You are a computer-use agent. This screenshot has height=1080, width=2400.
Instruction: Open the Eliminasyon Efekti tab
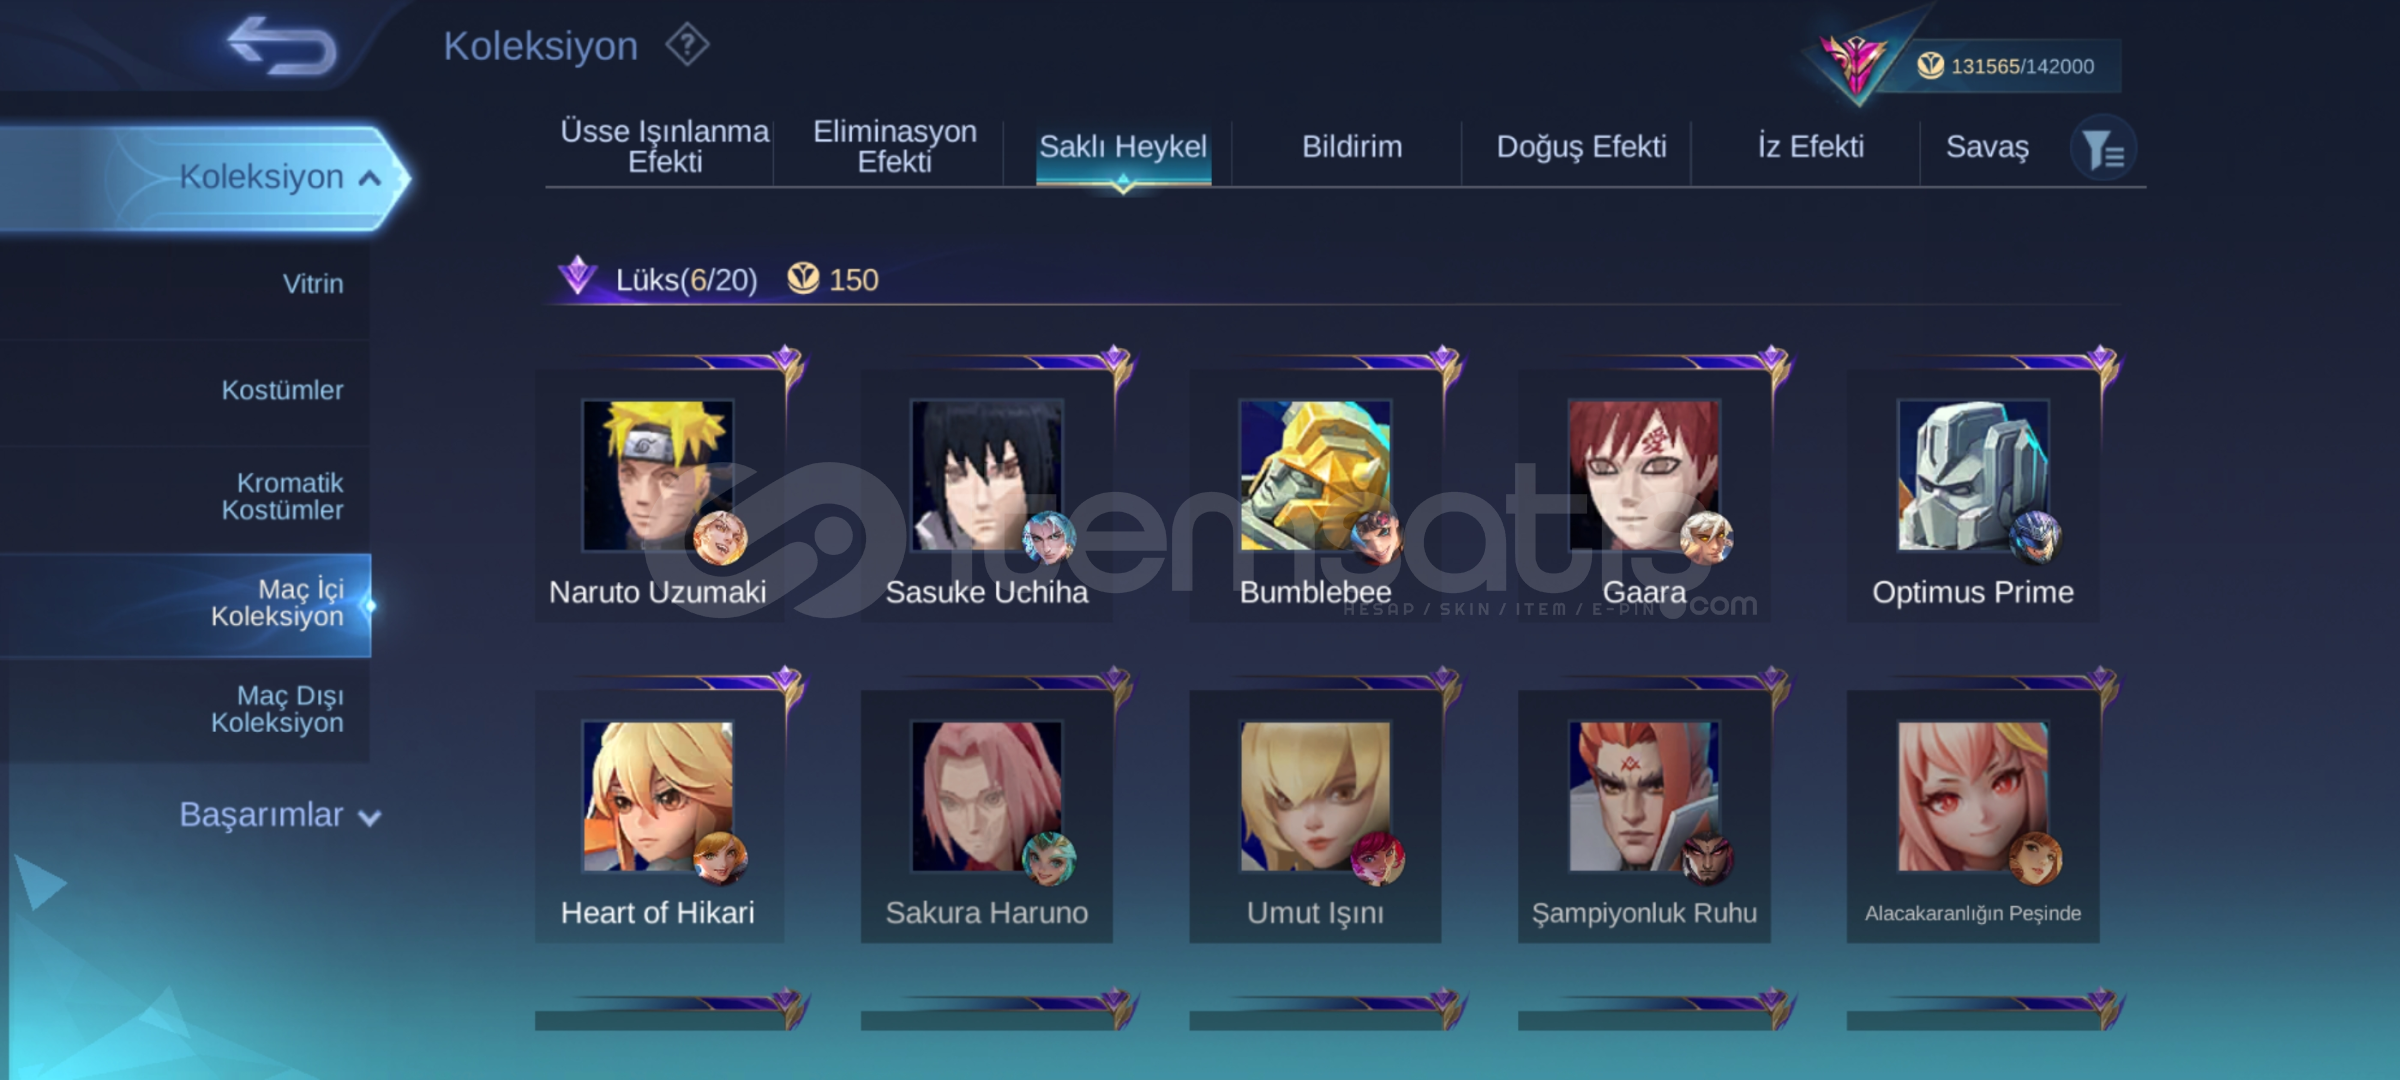point(894,147)
